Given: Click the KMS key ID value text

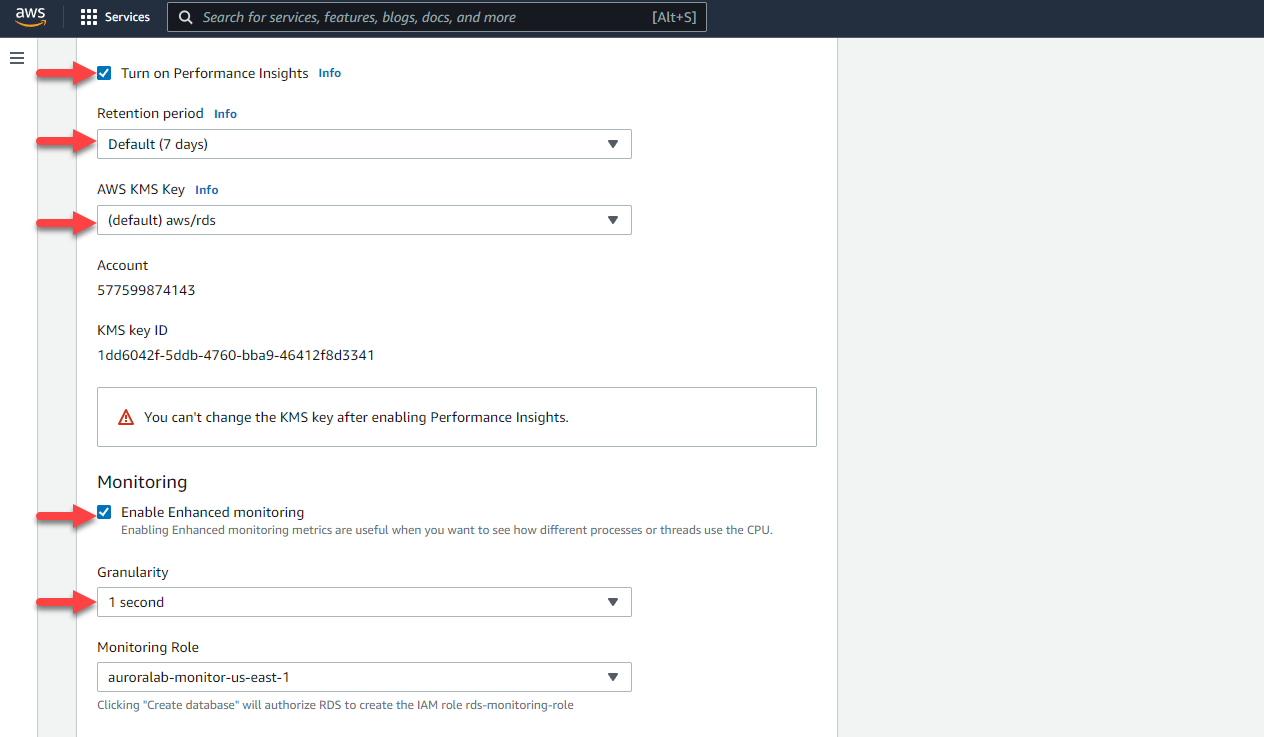Looking at the screenshot, I should coord(235,355).
